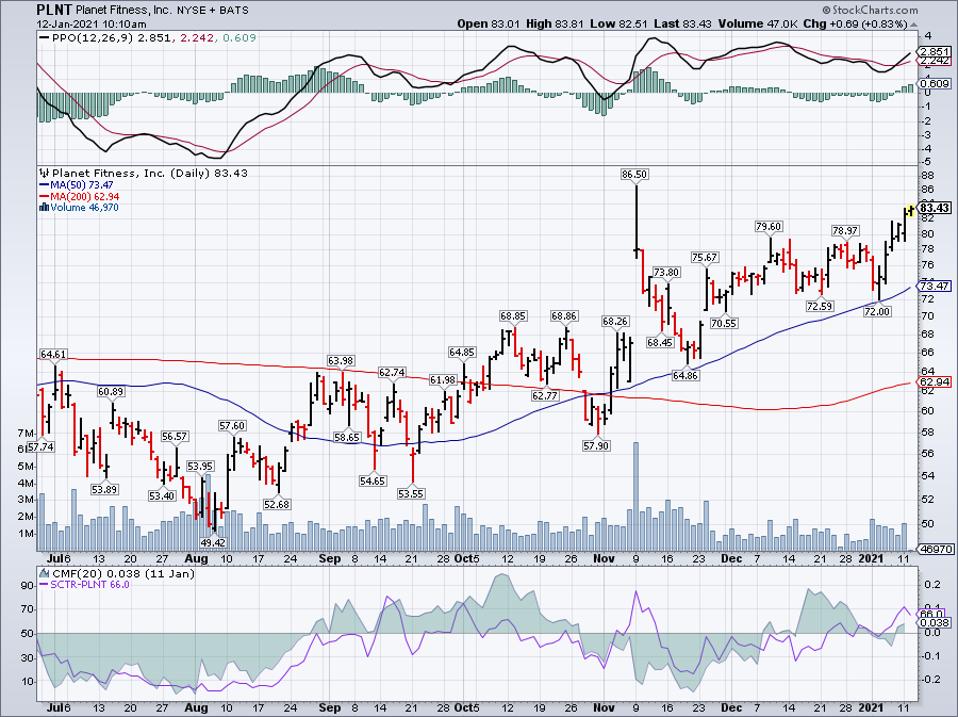
Task: Click the Low 82.51 value
Action: click(620, 24)
